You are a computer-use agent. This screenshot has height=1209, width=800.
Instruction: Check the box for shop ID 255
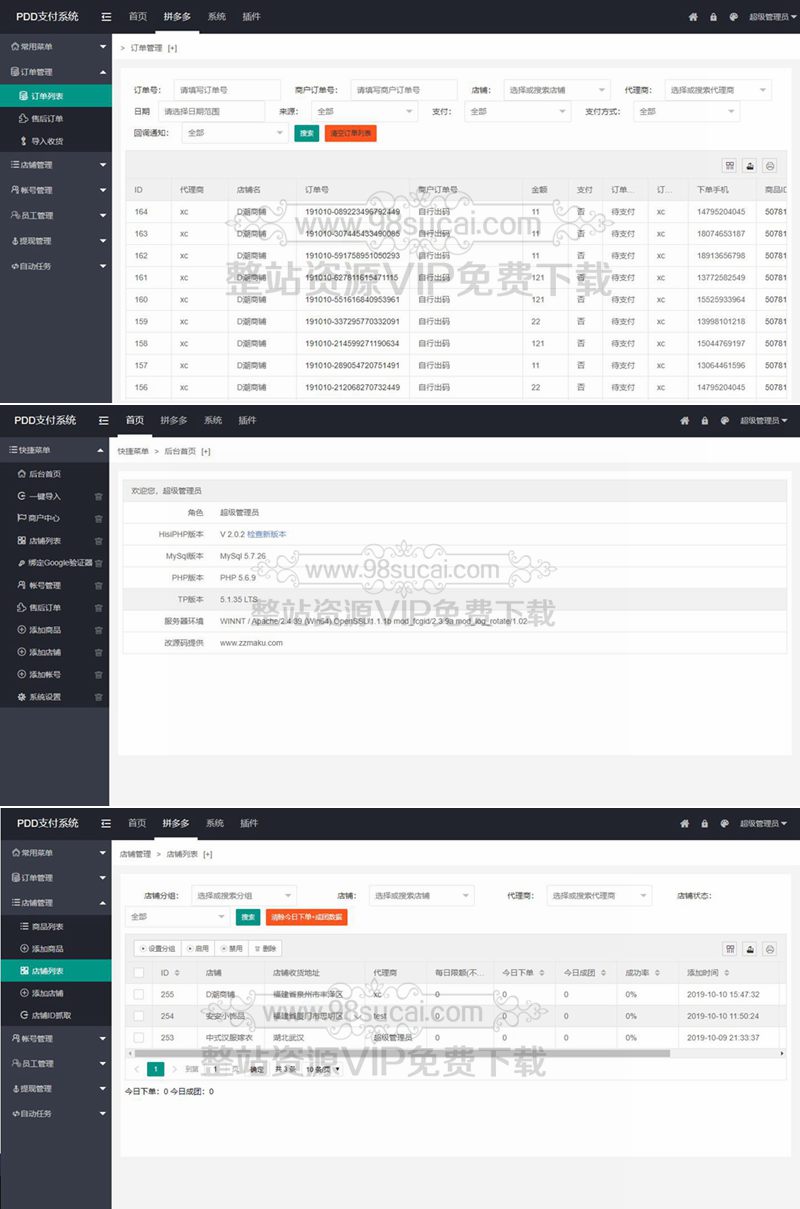pos(139,994)
